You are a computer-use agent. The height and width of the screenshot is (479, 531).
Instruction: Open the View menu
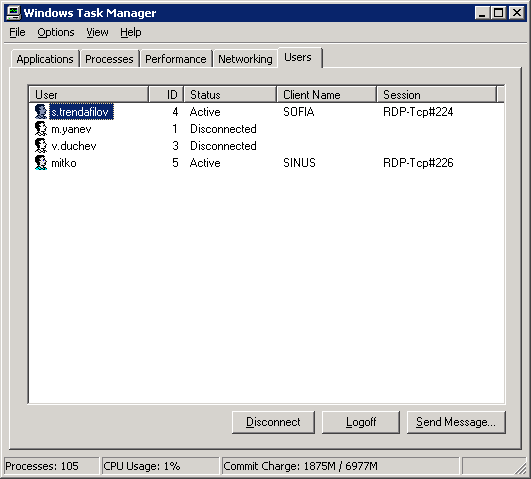coord(97,33)
